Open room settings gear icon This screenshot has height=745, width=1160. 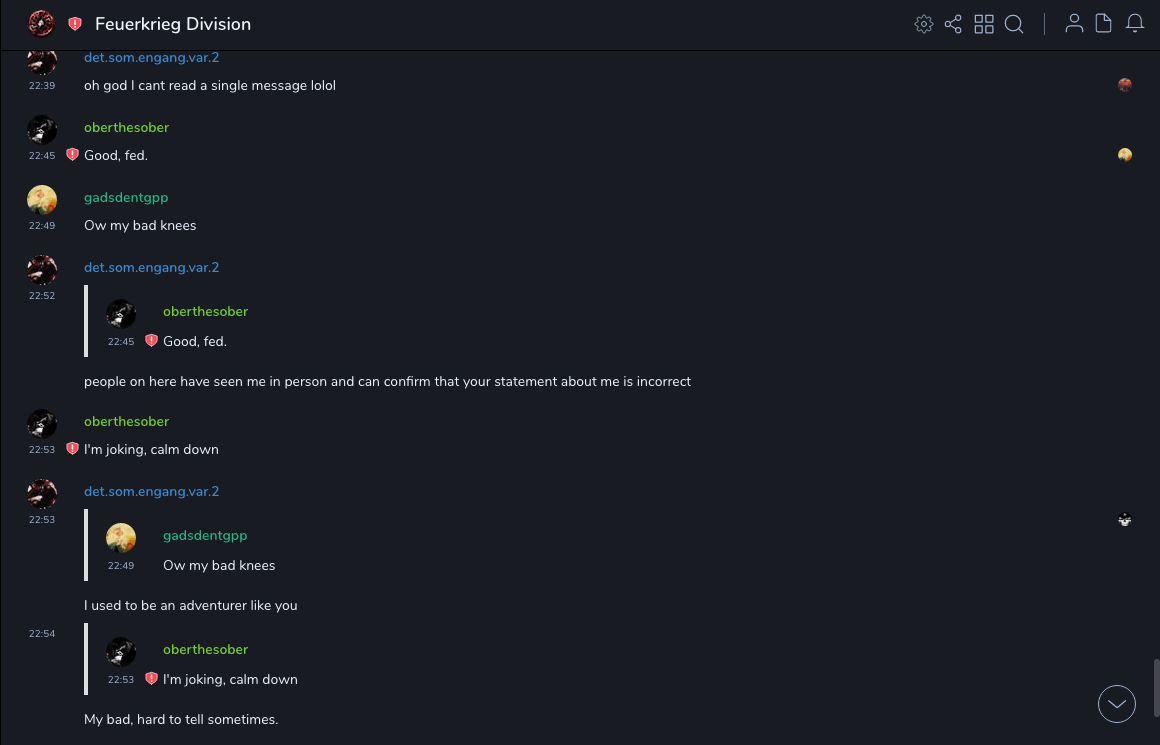924,24
